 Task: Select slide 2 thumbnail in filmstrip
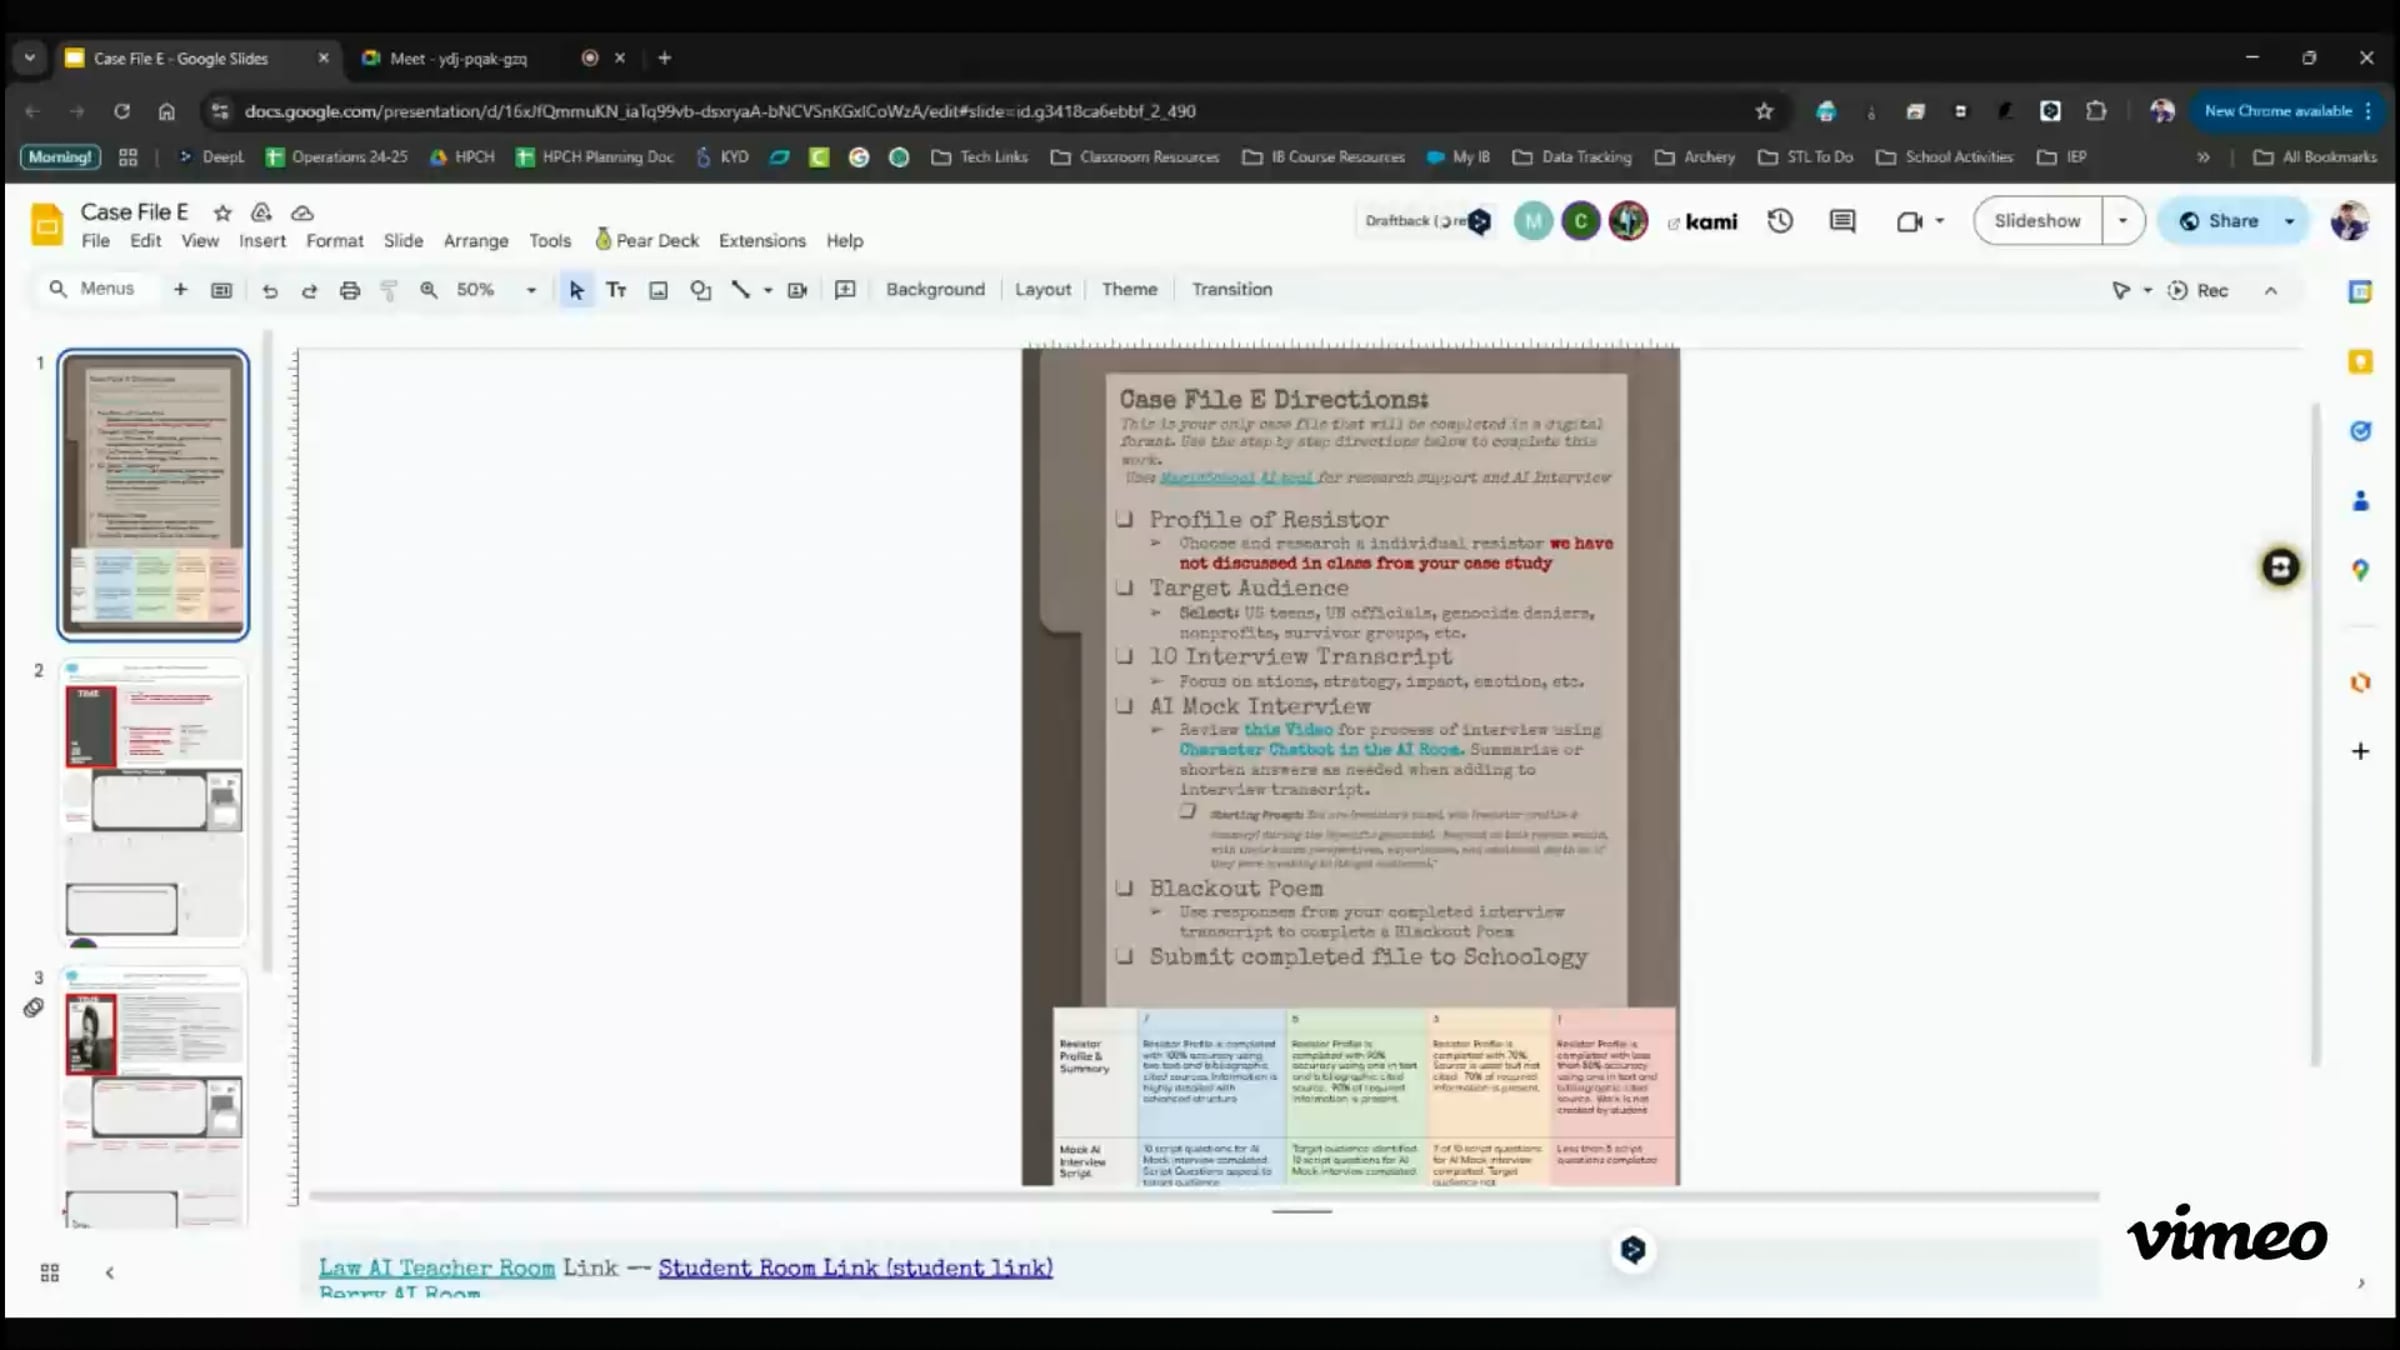pyautogui.click(x=153, y=802)
